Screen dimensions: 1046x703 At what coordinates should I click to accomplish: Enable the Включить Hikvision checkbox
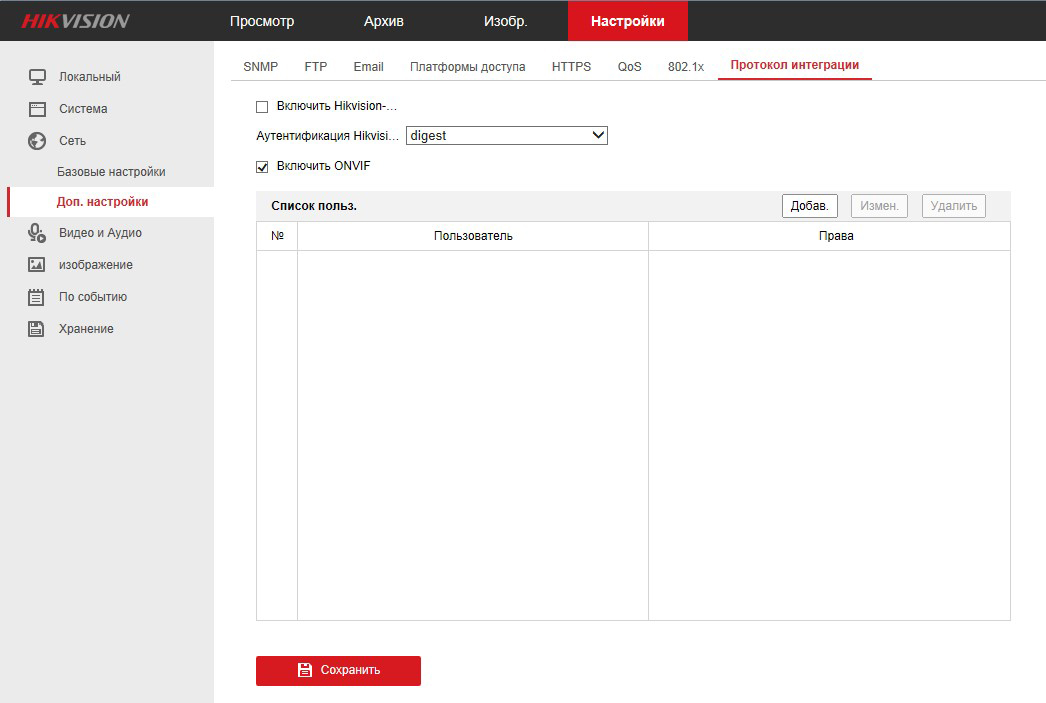pos(262,107)
